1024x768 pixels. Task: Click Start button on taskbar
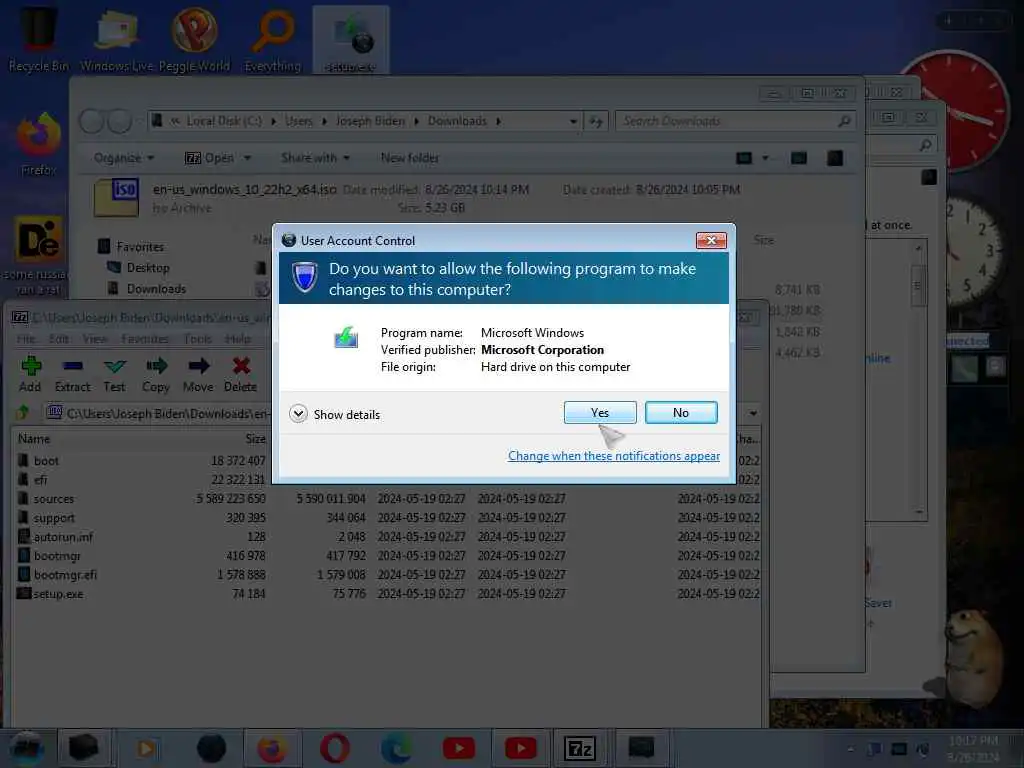[x=26, y=748]
